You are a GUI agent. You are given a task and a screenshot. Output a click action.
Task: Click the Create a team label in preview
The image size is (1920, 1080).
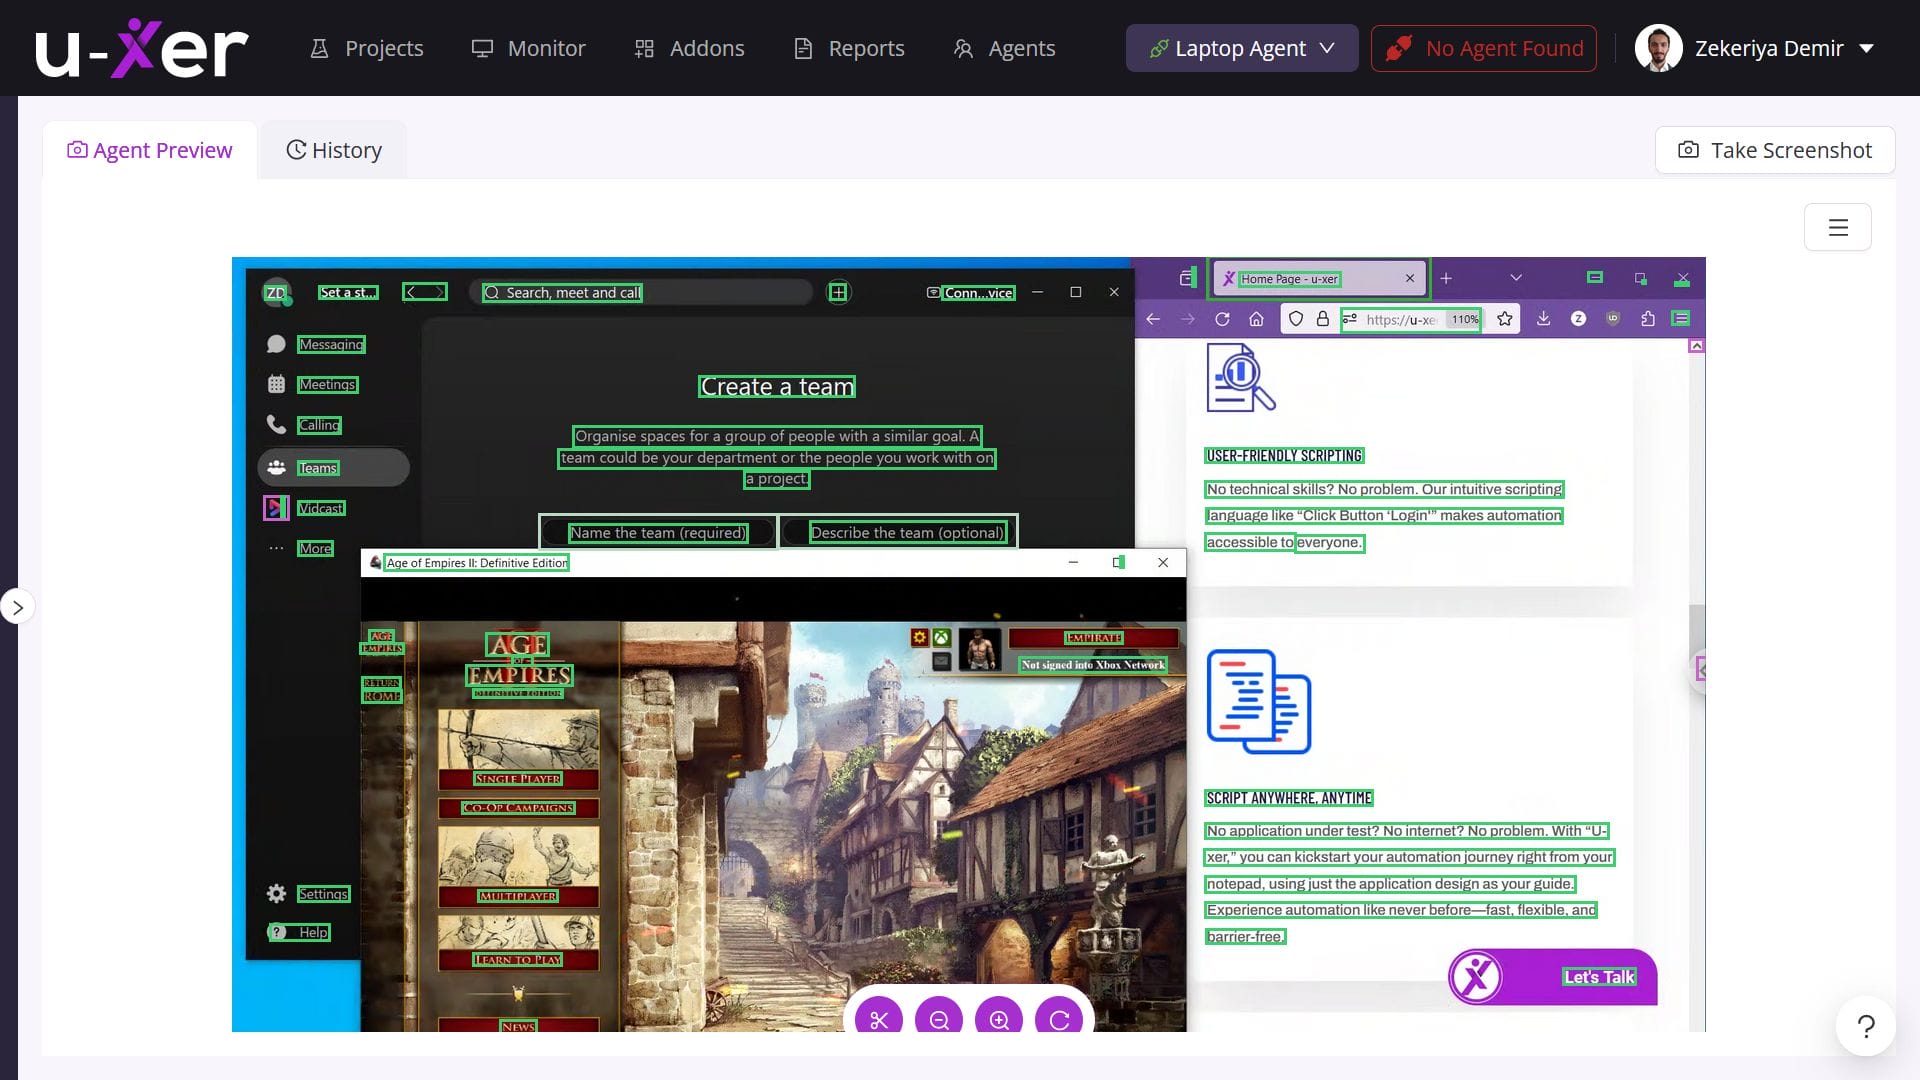click(777, 387)
